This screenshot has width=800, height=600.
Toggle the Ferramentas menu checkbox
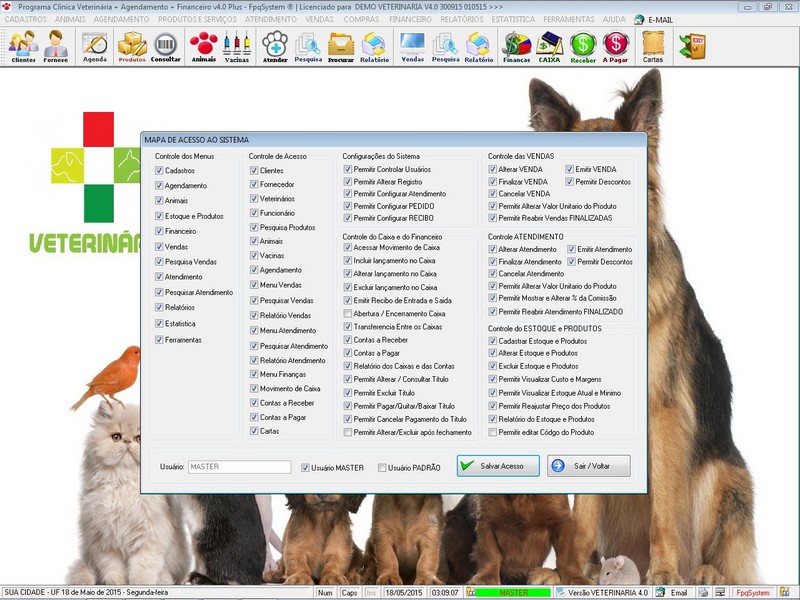pyautogui.click(x=159, y=340)
